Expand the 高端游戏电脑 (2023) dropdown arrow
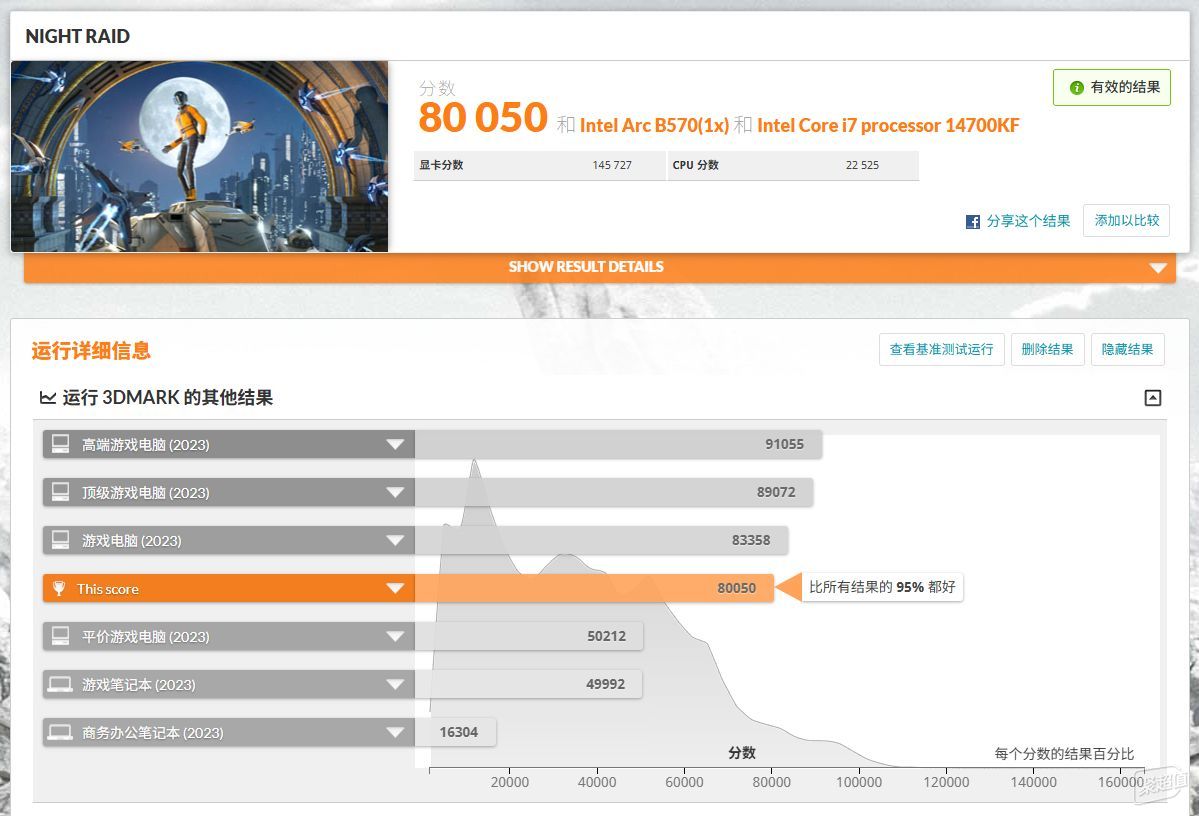This screenshot has width=1199, height=816. pos(395,444)
